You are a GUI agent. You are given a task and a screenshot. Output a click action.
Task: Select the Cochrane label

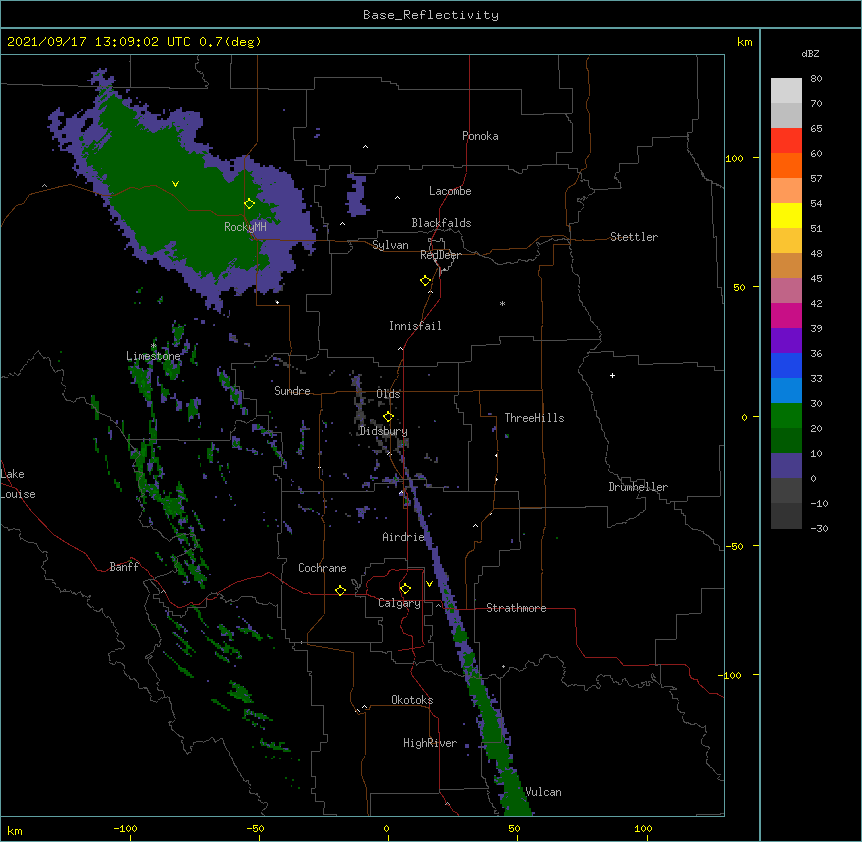coord(322,568)
